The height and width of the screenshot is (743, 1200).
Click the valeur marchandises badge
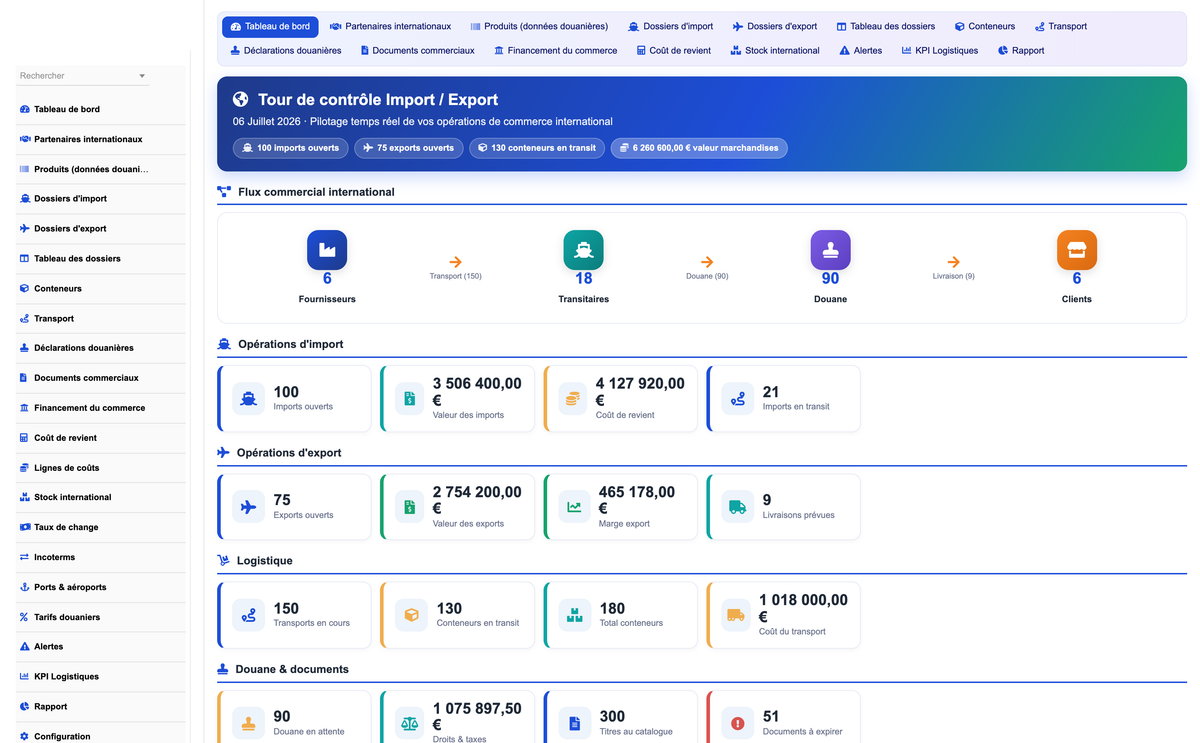point(699,148)
